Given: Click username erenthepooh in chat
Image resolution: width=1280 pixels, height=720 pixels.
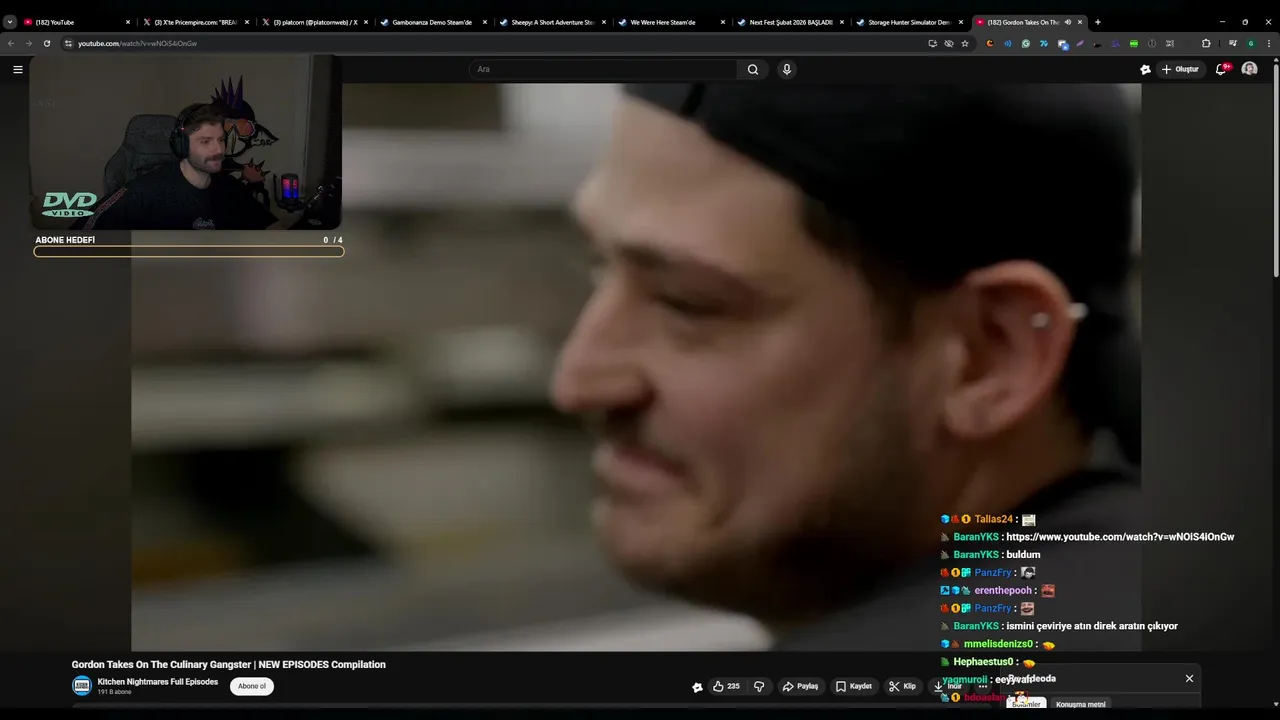Looking at the screenshot, I should click(x=1004, y=590).
